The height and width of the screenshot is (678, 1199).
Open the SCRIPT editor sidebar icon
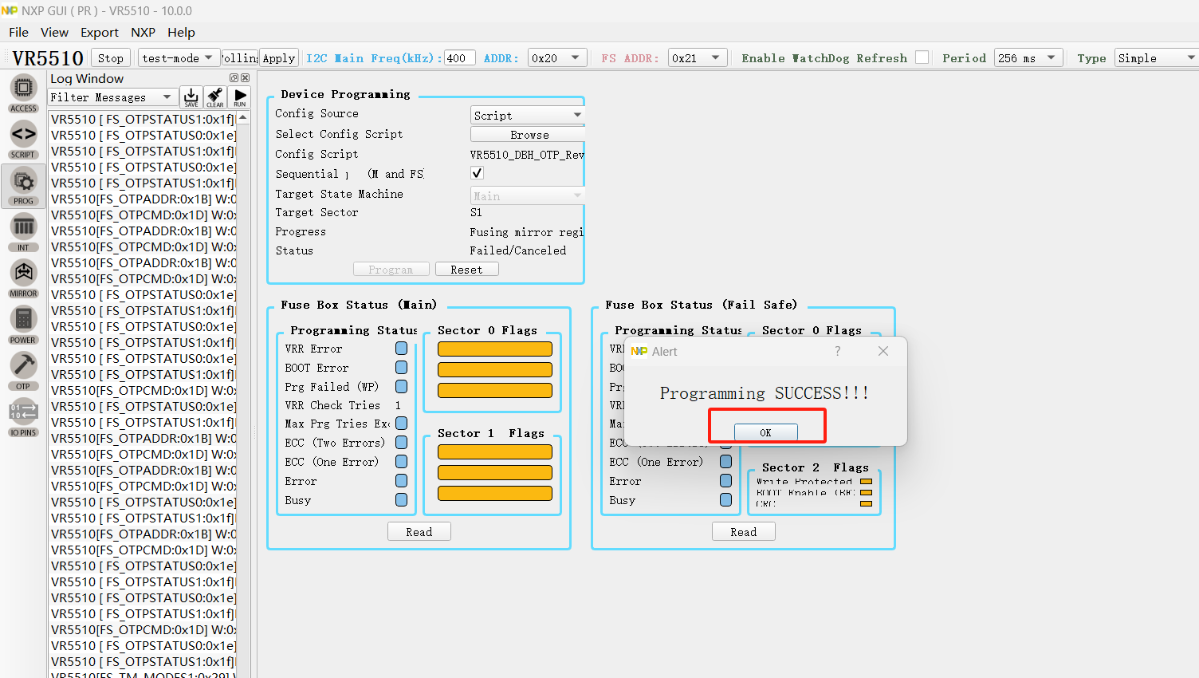click(x=23, y=138)
